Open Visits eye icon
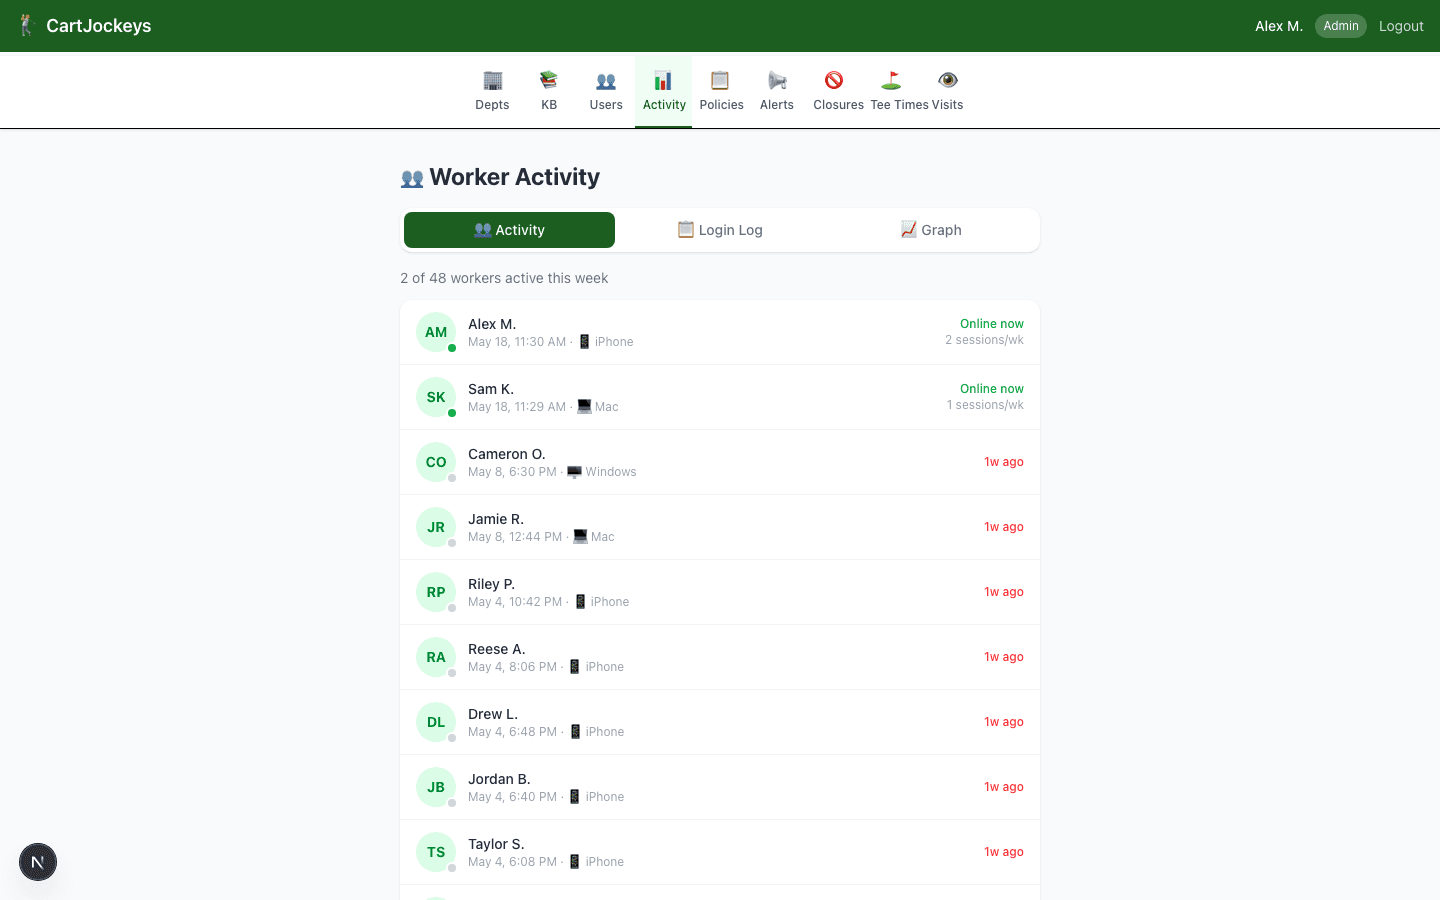The height and width of the screenshot is (900, 1440). [x=948, y=80]
